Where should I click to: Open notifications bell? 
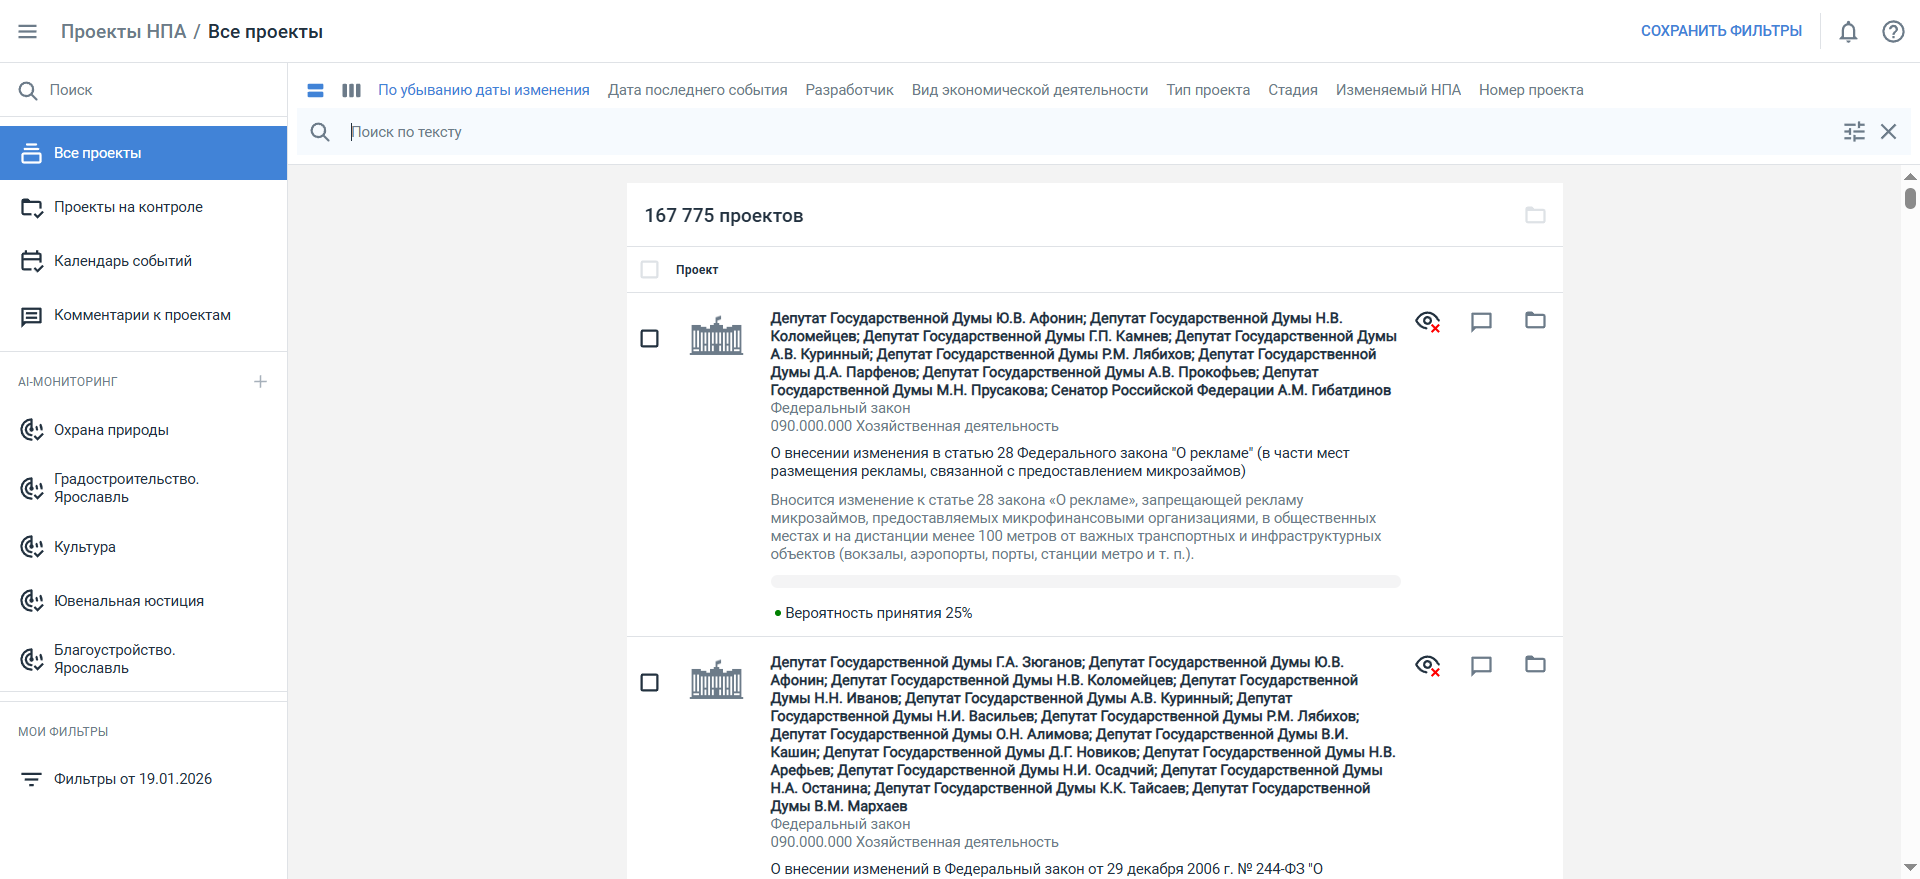click(x=1848, y=32)
